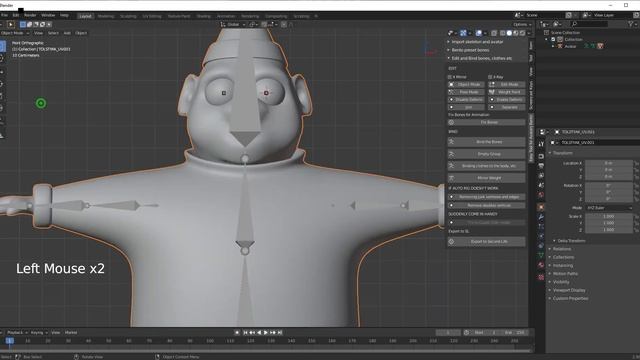This screenshot has height=360, width=640.
Task: Open the Options dropdown in viewport header
Action: pyautogui.click(x=522, y=24)
